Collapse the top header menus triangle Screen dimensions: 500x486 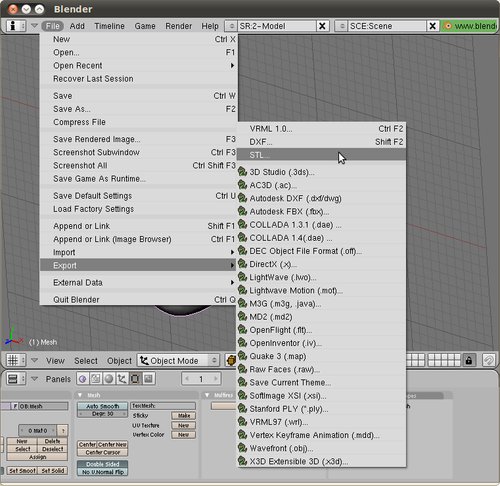[34, 25]
